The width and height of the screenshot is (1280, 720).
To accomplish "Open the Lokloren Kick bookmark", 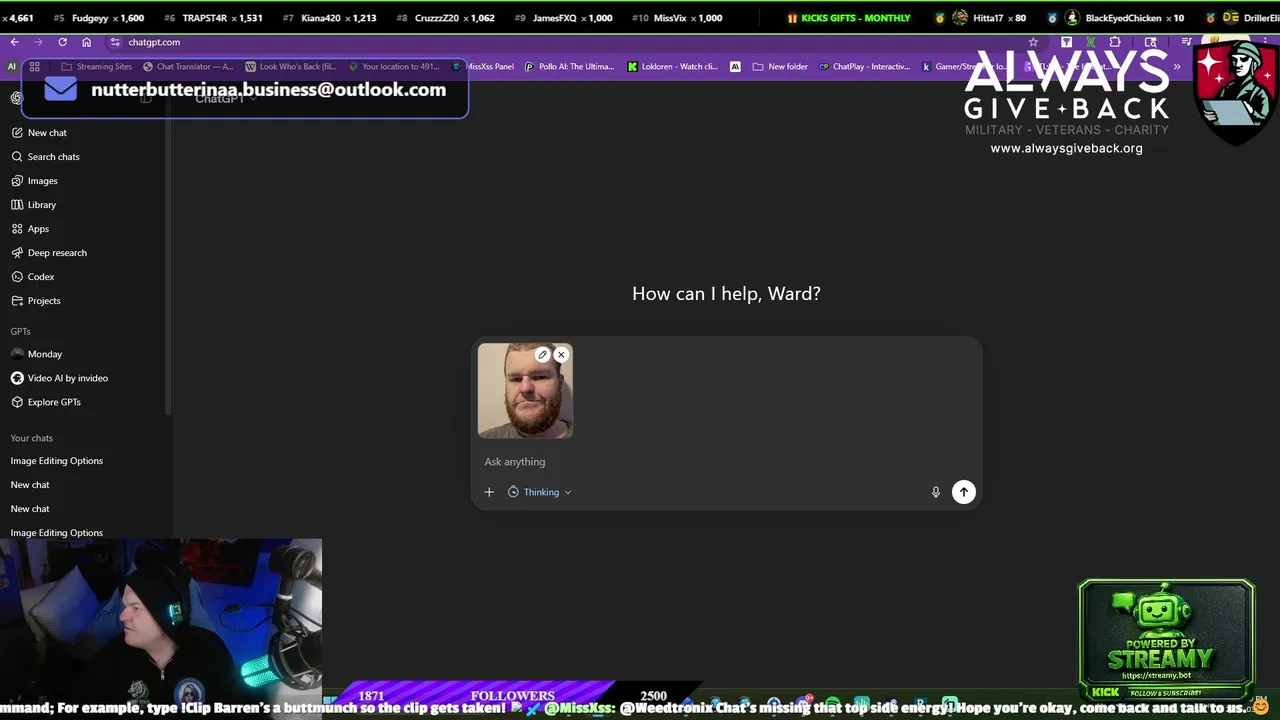I will (x=673, y=66).
